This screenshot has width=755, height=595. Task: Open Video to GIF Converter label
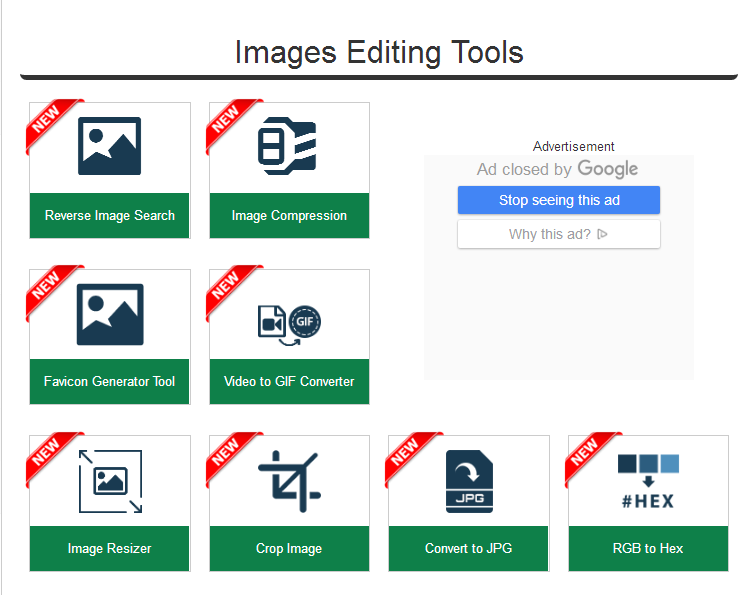(x=289, y=382)
